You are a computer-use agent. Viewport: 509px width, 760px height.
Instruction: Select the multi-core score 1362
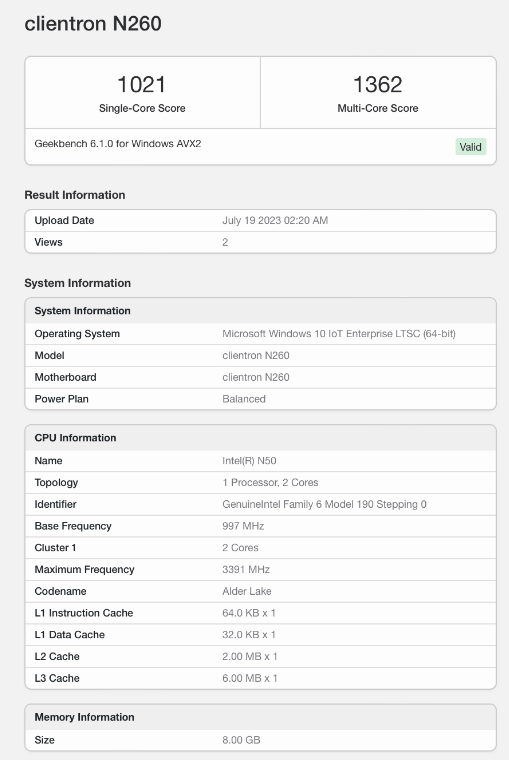click(378, 84)
